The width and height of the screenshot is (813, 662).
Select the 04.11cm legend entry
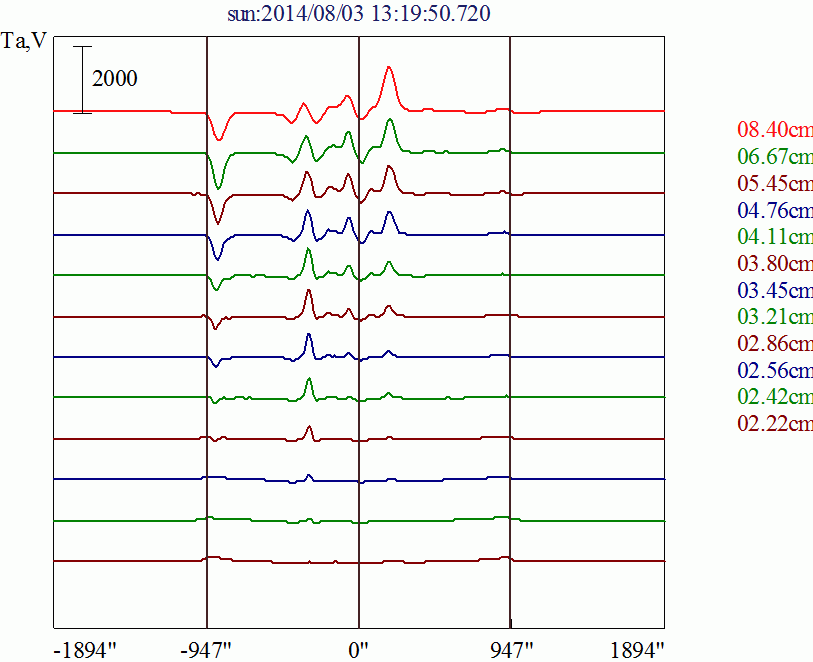[x=775, y=236]
